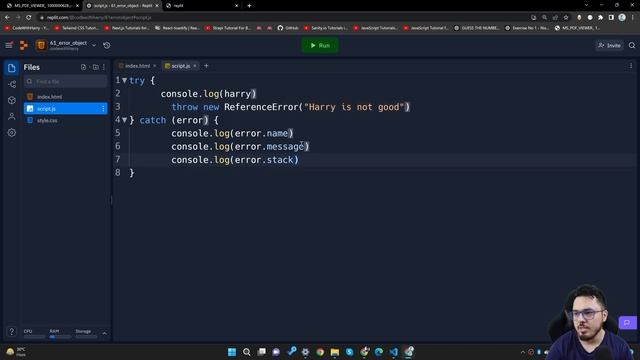Collapse the try block fold arrow
Viewport: 640px width, 360px height.
click(x=124, y=80)
